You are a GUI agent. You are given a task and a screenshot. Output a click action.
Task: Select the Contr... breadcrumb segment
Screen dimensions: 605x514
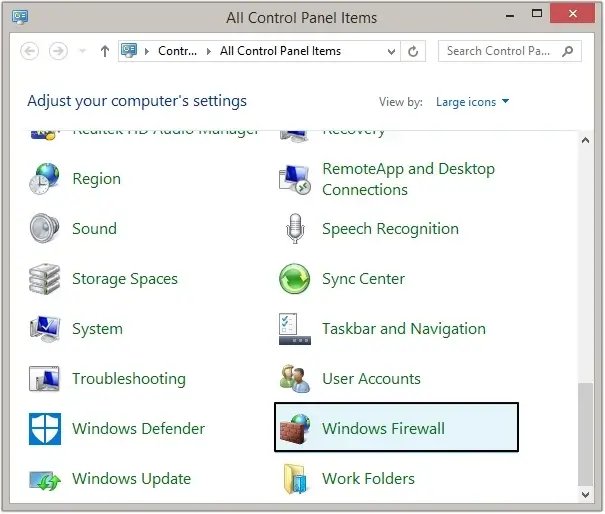point(177,51)
